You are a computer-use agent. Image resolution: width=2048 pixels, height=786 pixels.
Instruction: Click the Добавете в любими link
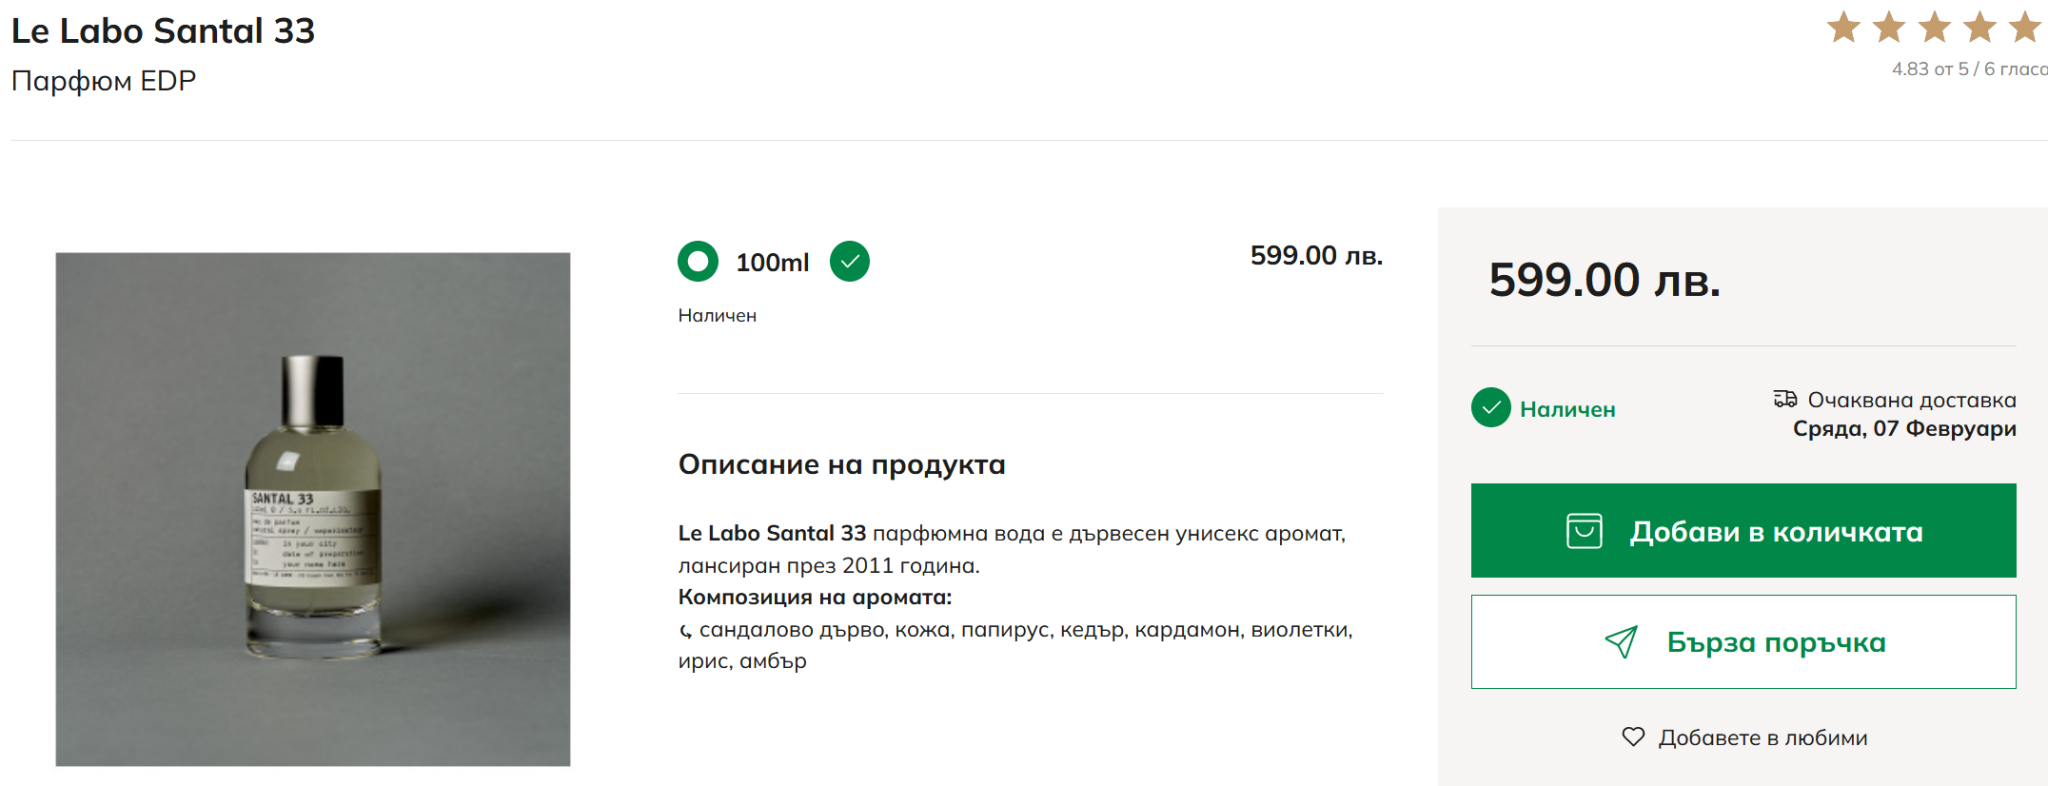tap(1762, 738)
